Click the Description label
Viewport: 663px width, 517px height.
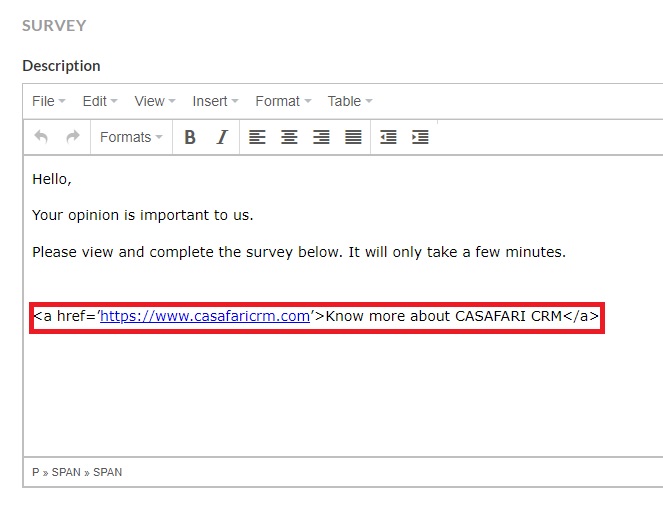[61, 66]
